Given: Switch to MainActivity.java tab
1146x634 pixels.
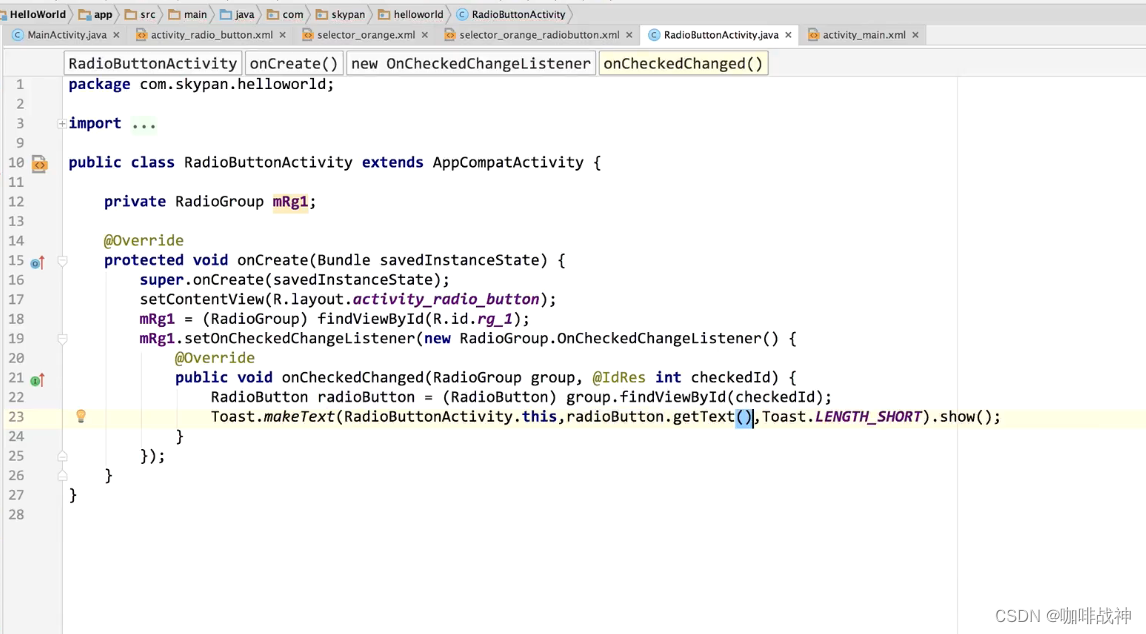Looking at the screenshot, I should (x=67, y=35).
